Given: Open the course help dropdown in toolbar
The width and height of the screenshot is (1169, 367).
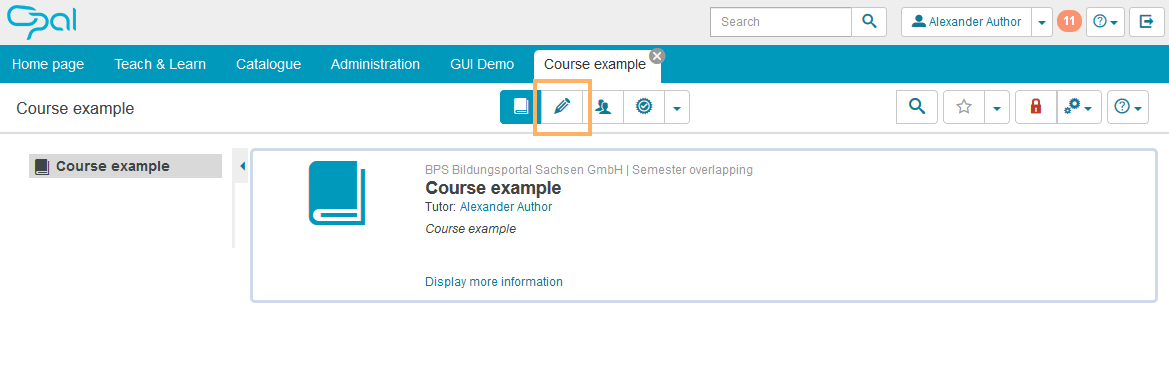Looking at the screenshot, I should pos(1128,107).
